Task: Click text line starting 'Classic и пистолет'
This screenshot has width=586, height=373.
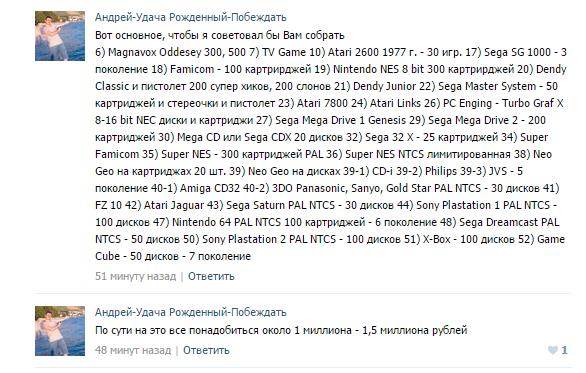Action: click(x=326, y=86)
